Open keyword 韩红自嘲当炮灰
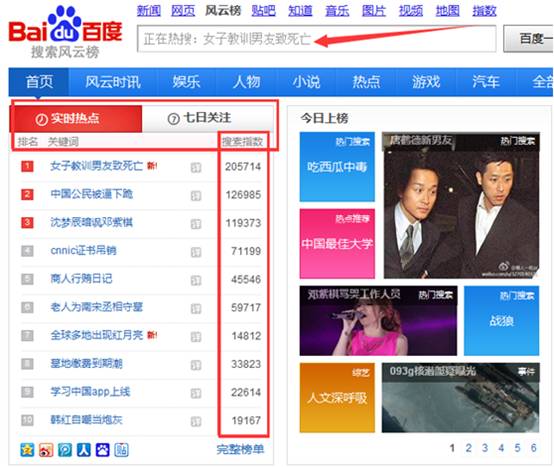The width and height of the screenshot is (554, 467). tap(87, 420)
